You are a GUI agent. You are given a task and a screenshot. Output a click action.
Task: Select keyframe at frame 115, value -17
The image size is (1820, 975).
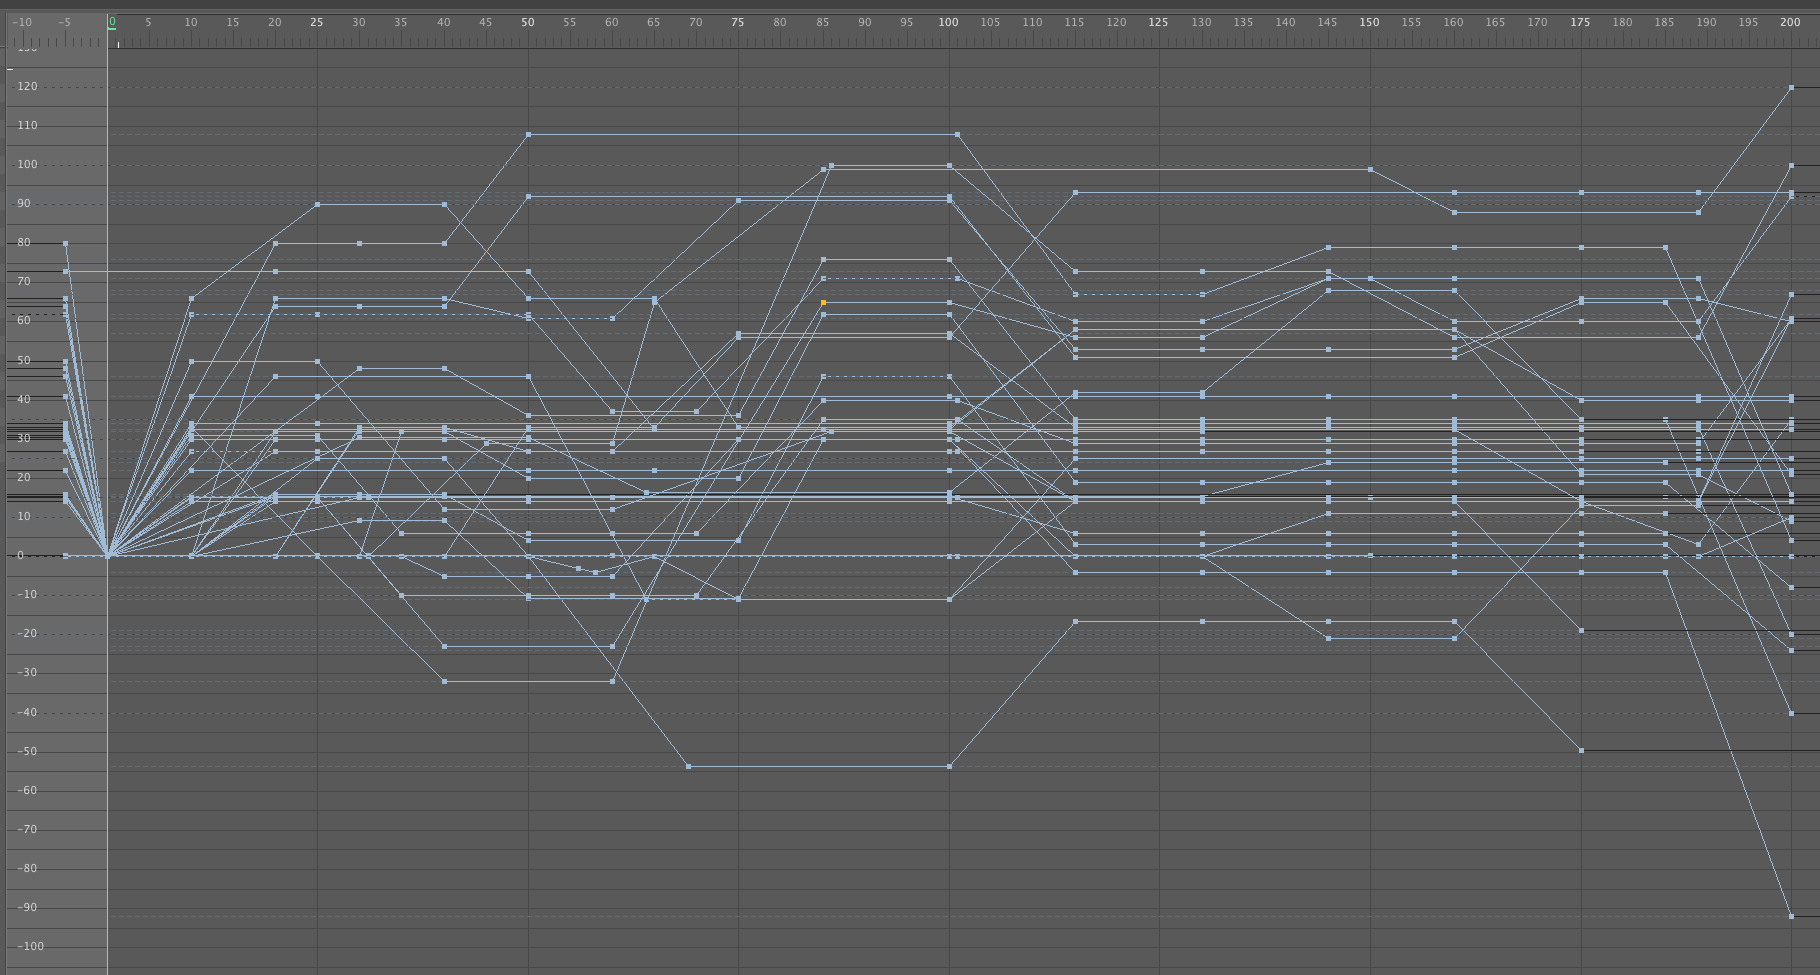1075,622
